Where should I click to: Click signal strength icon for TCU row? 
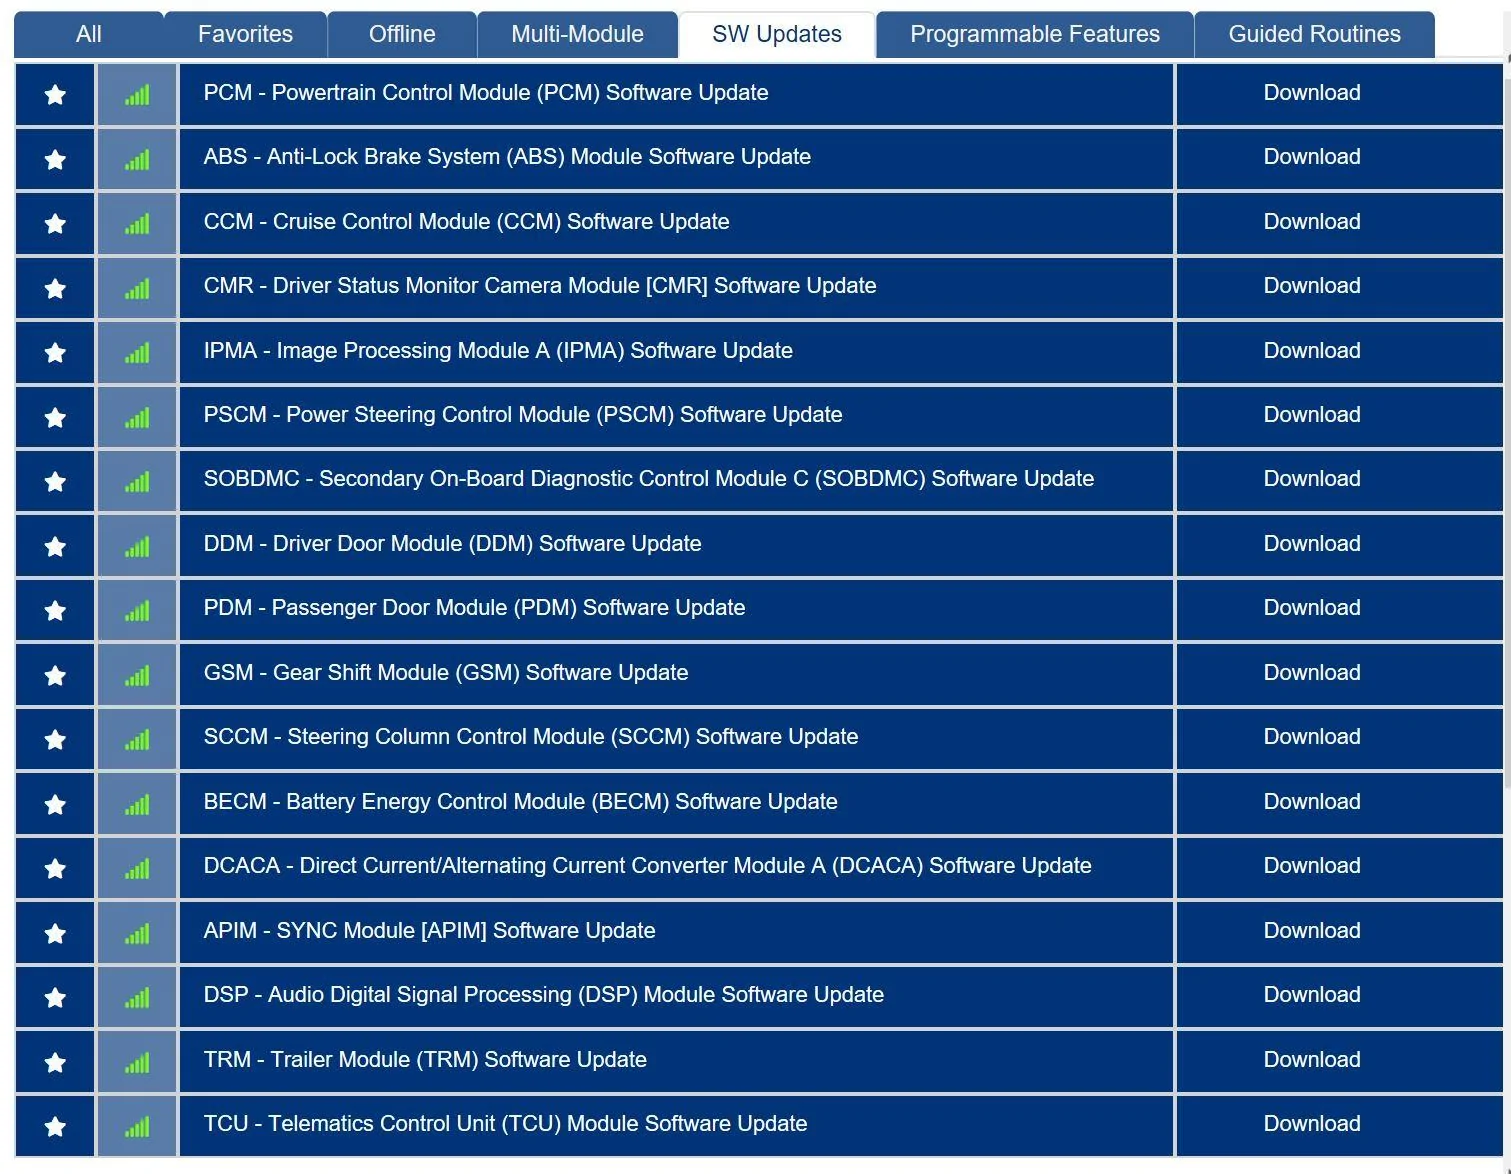pyautogui.click(x=137, y=1126)
